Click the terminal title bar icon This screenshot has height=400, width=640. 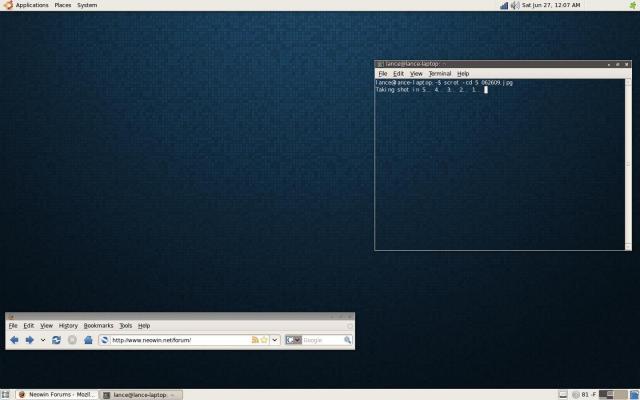click(380, 64)
